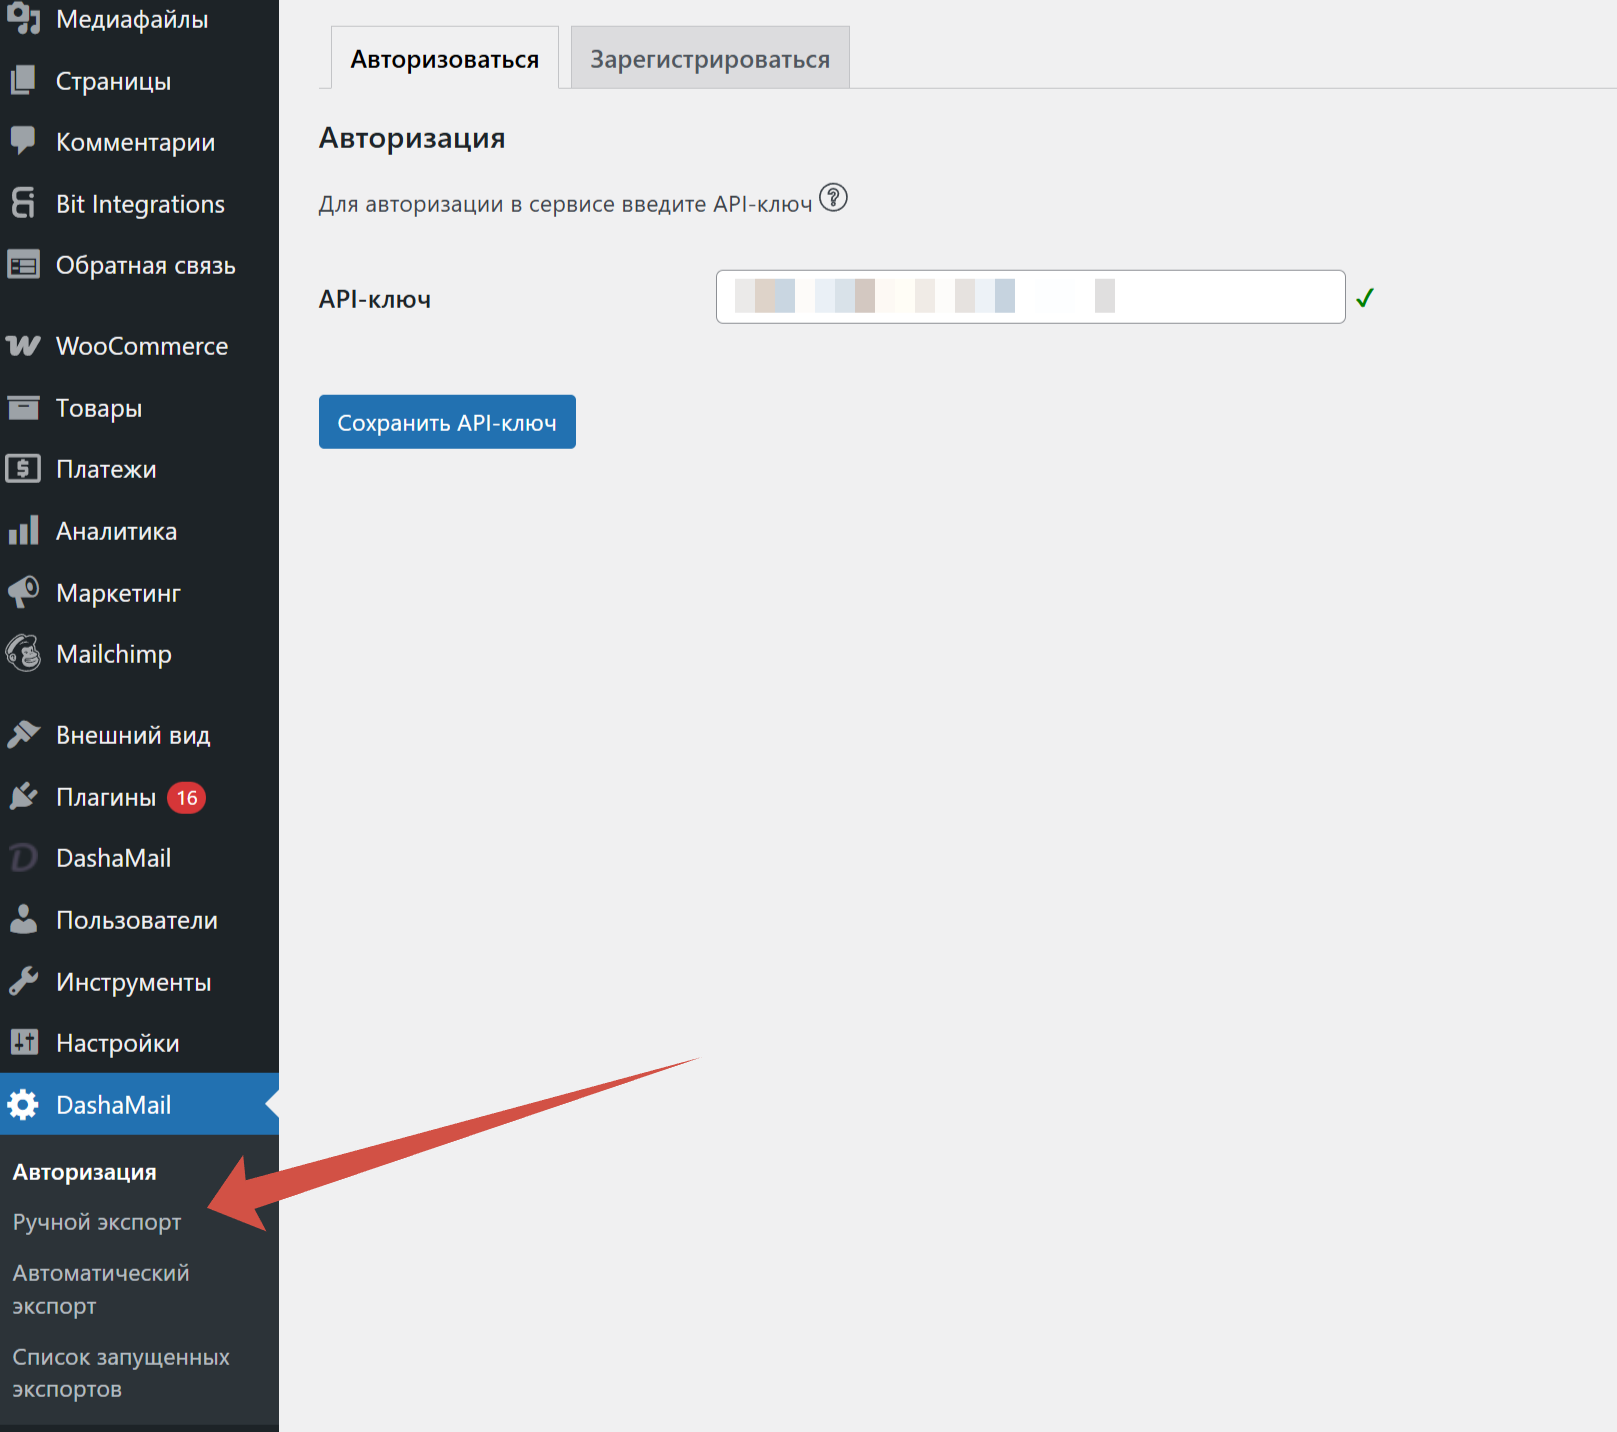The height and width of the screenshot is (1432, 1617).
Task: Open the Пользователи menu item
Action: [x=136, y=920]
